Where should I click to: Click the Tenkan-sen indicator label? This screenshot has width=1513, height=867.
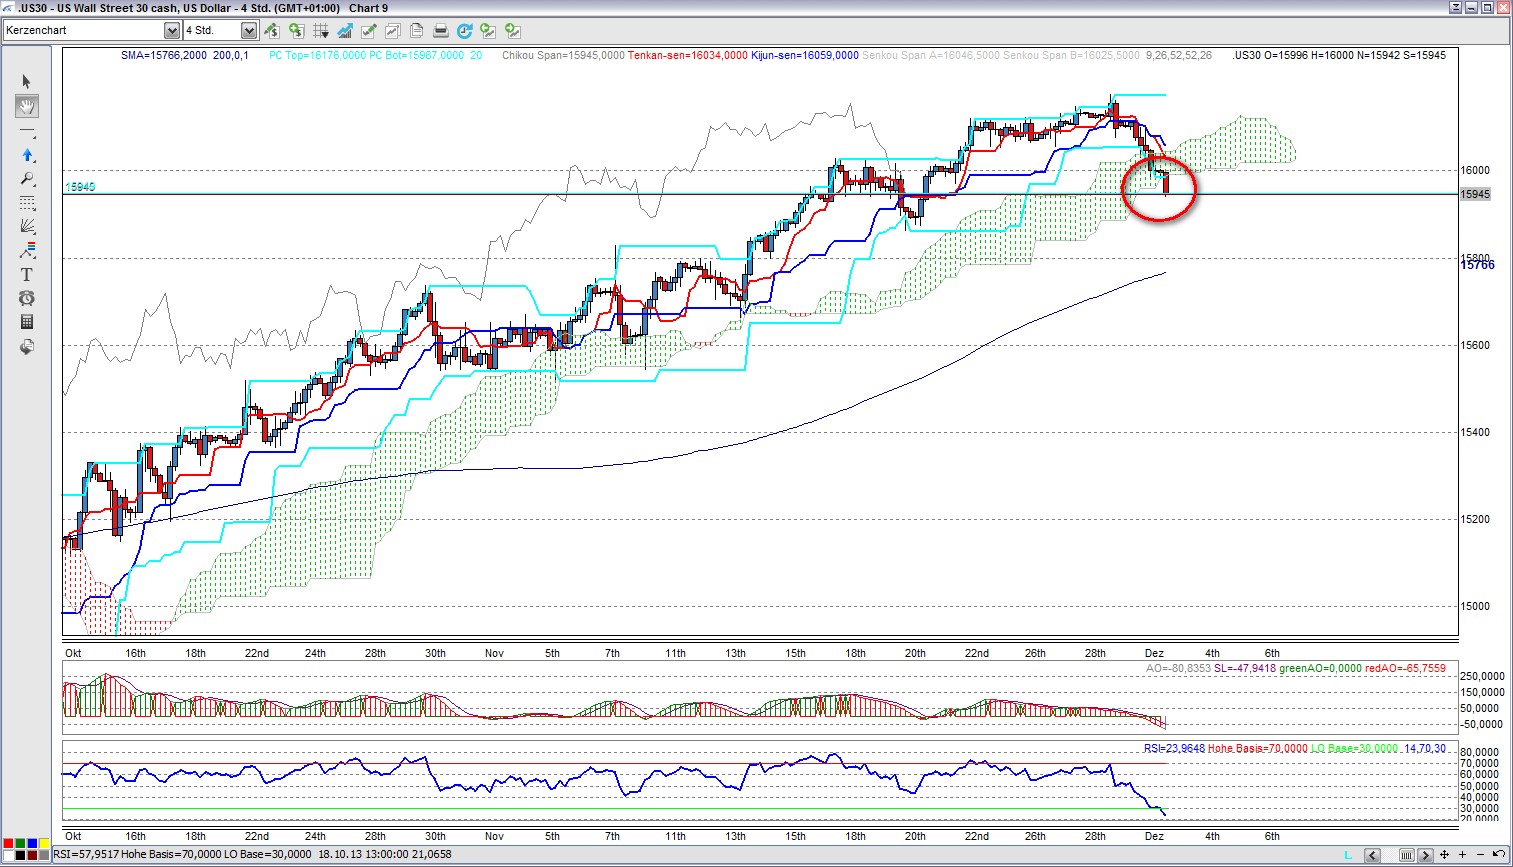click(687, 56)
